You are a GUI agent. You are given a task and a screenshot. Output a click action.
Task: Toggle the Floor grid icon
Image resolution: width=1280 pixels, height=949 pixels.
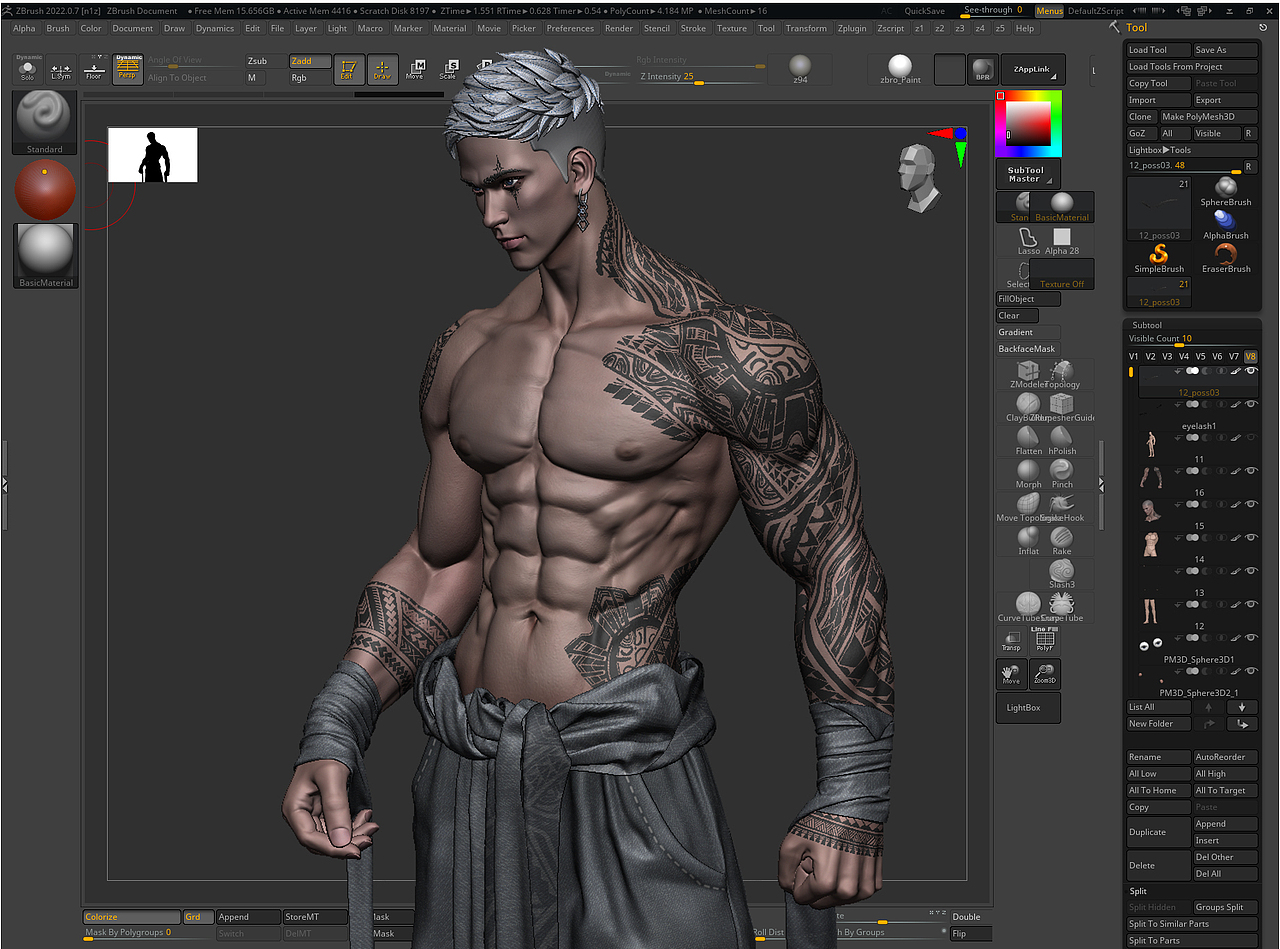[x=94, y=68]
